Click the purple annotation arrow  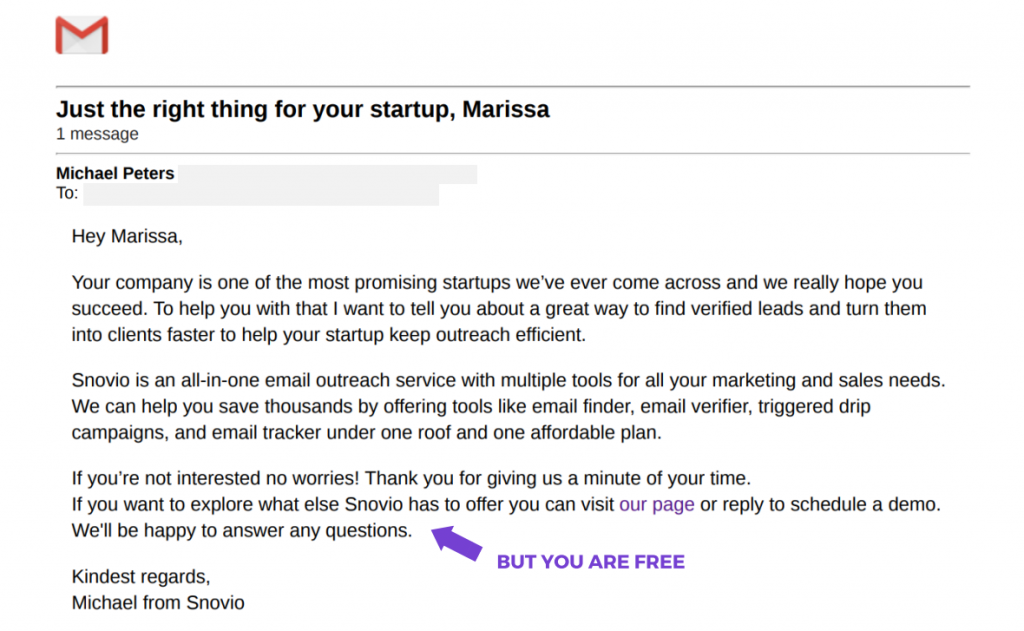coord(456,543)
